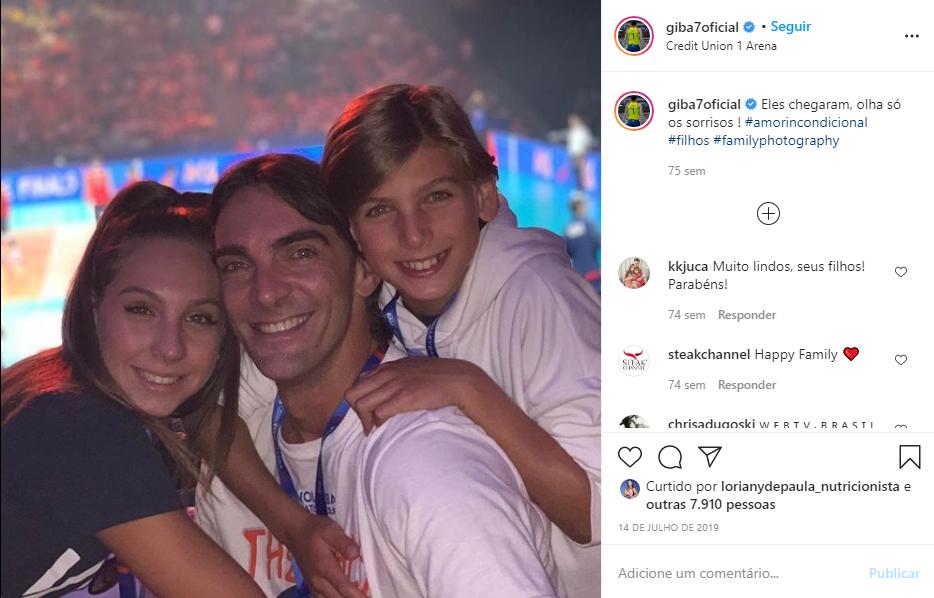Click the add a comment field

pos(735,573)
